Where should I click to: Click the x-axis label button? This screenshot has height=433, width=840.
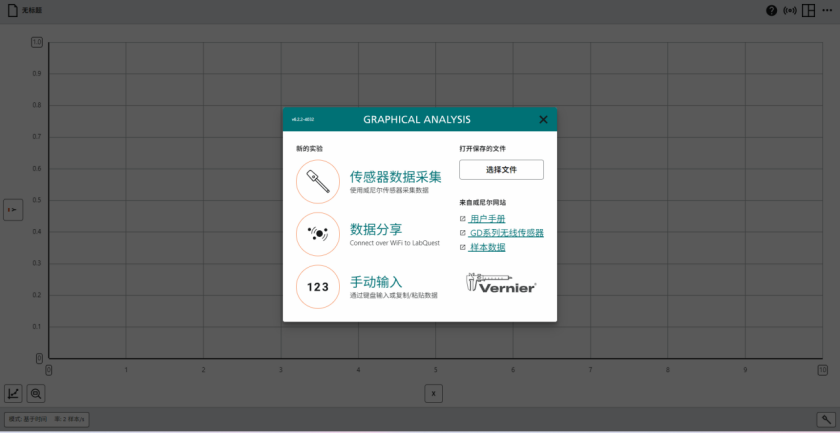[x=433, y=394]
